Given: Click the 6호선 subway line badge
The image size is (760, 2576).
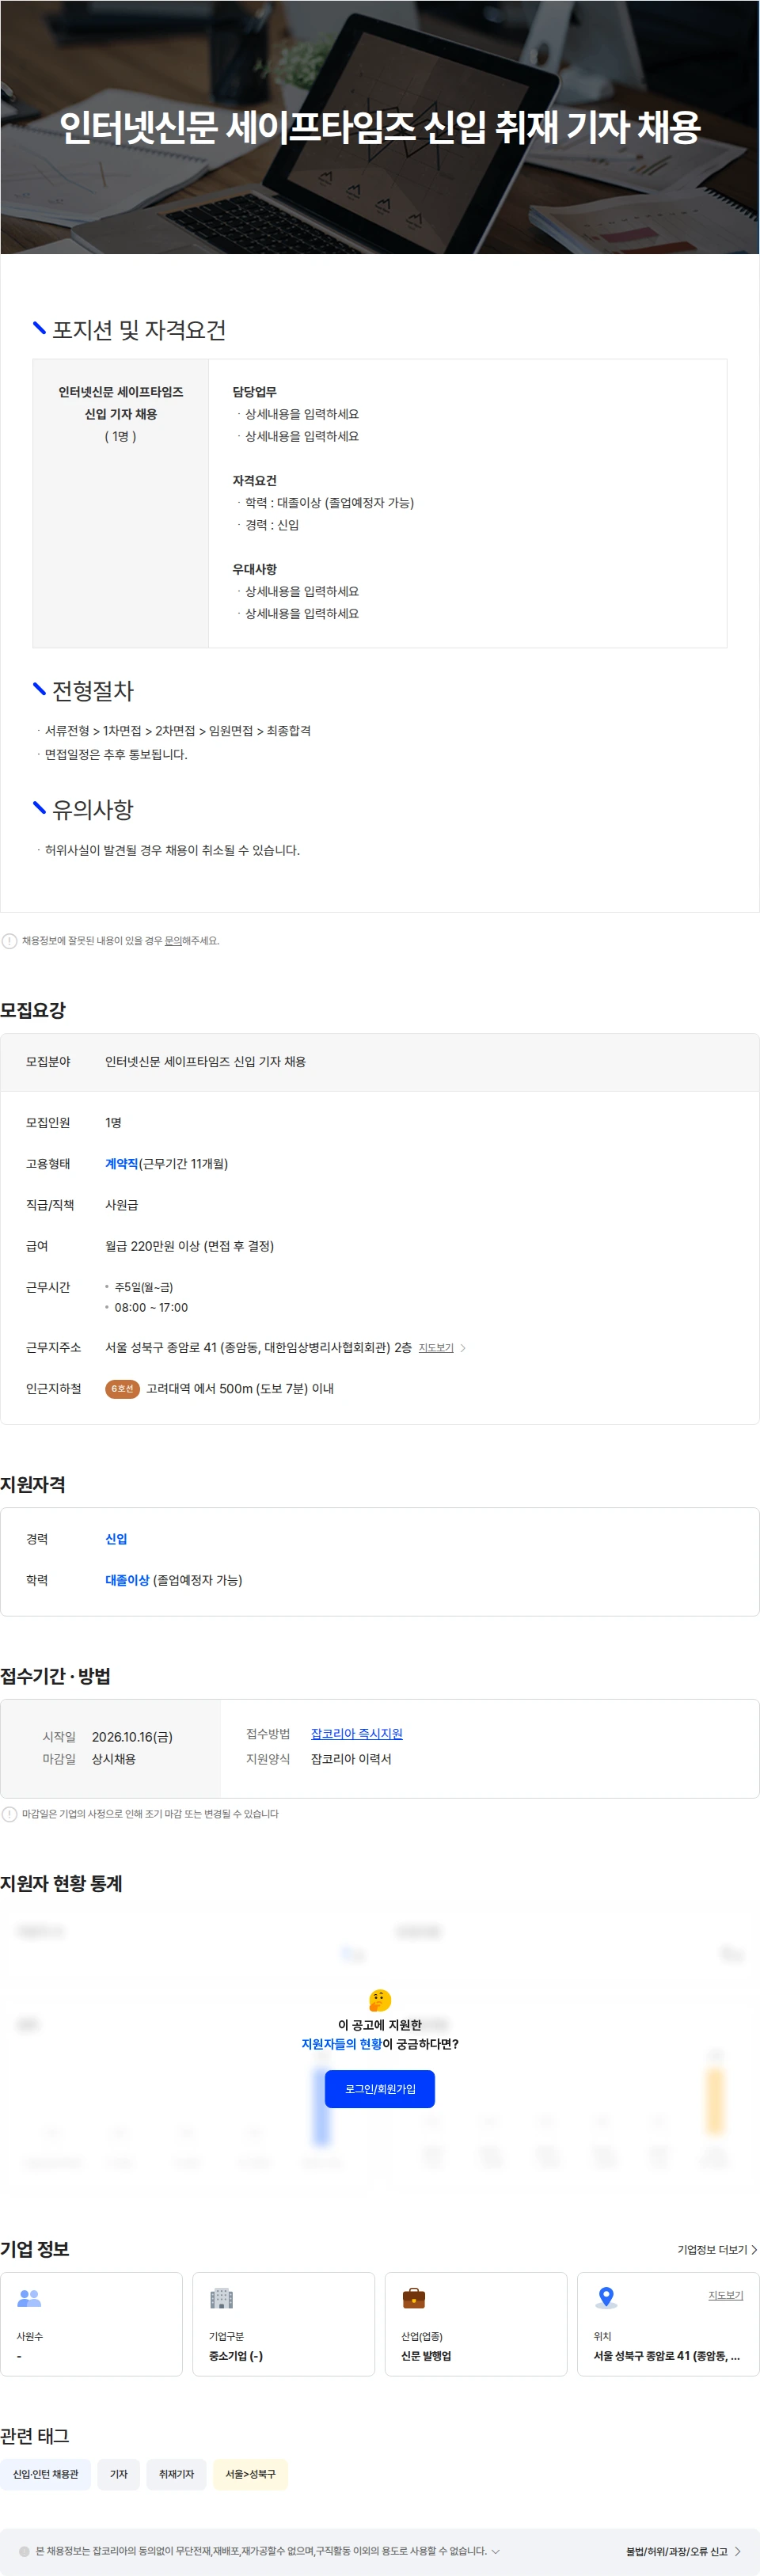Looking at the screenshot, I should pyautogui.click(x=122, y=1389).
